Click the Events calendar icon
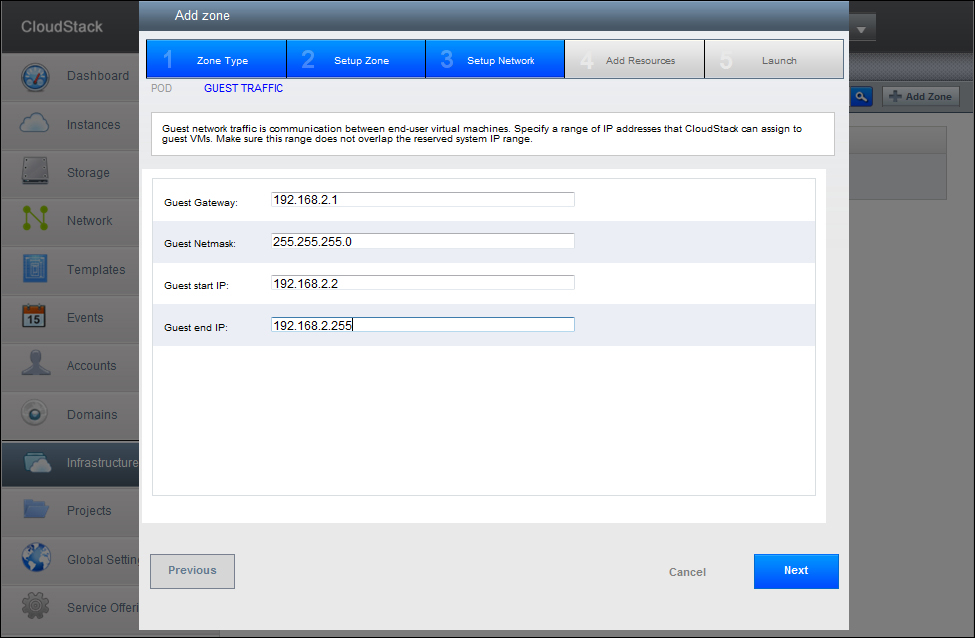Image resolution: width=975 pixels, height=638 pixels. [35, 318]
